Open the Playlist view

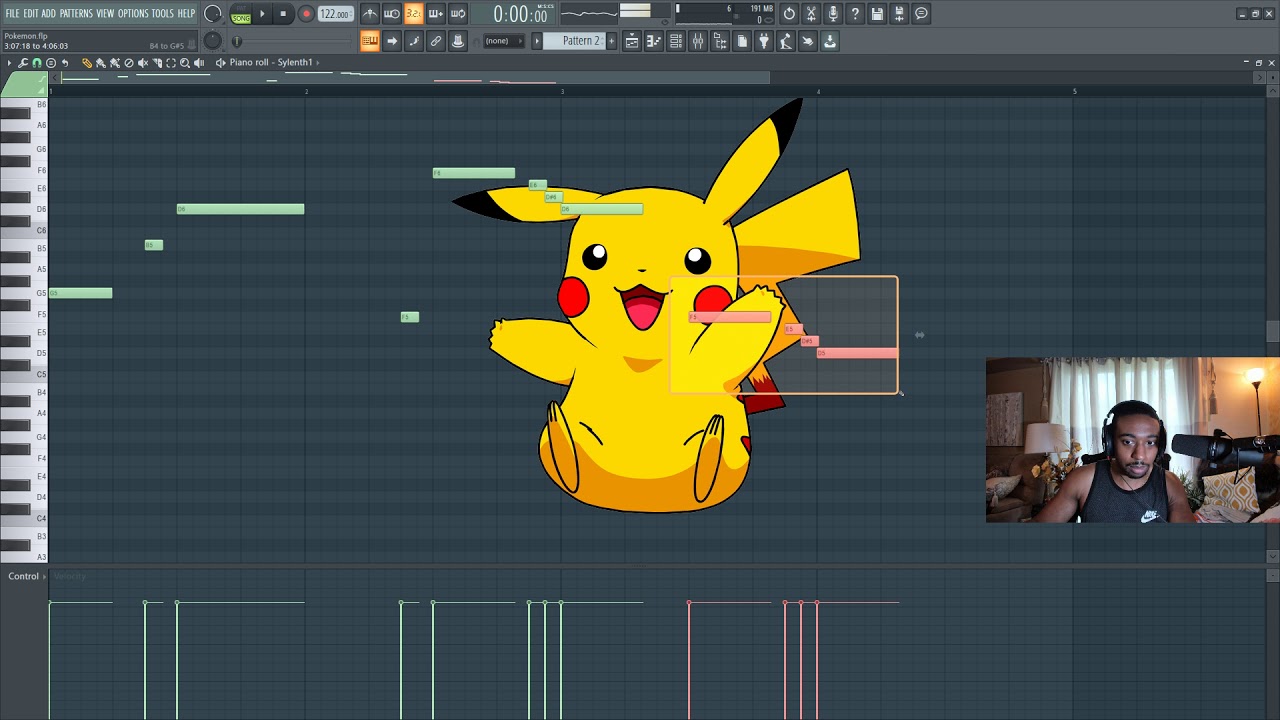pos(632,41)
